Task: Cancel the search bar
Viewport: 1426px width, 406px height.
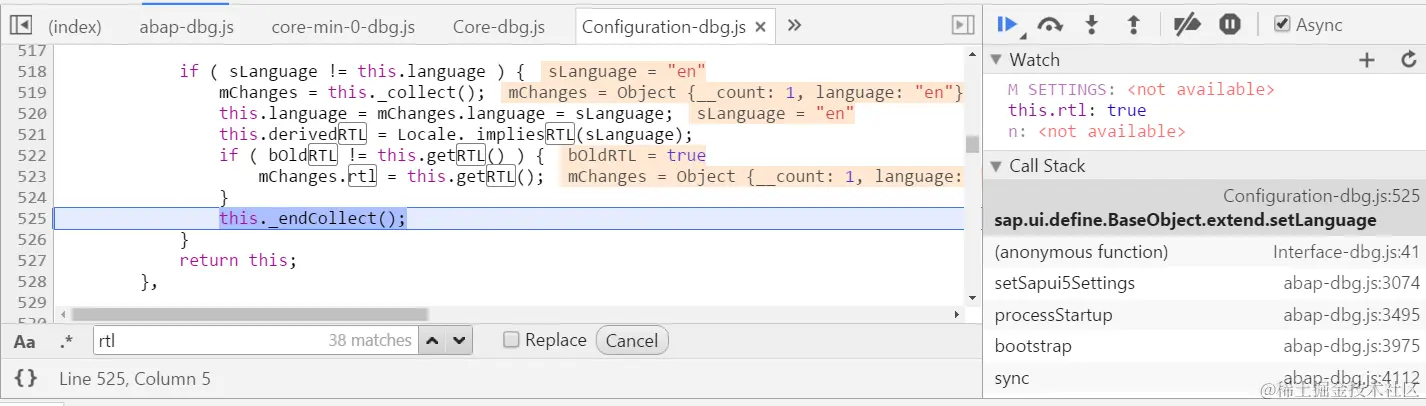Action: (632, 341)
